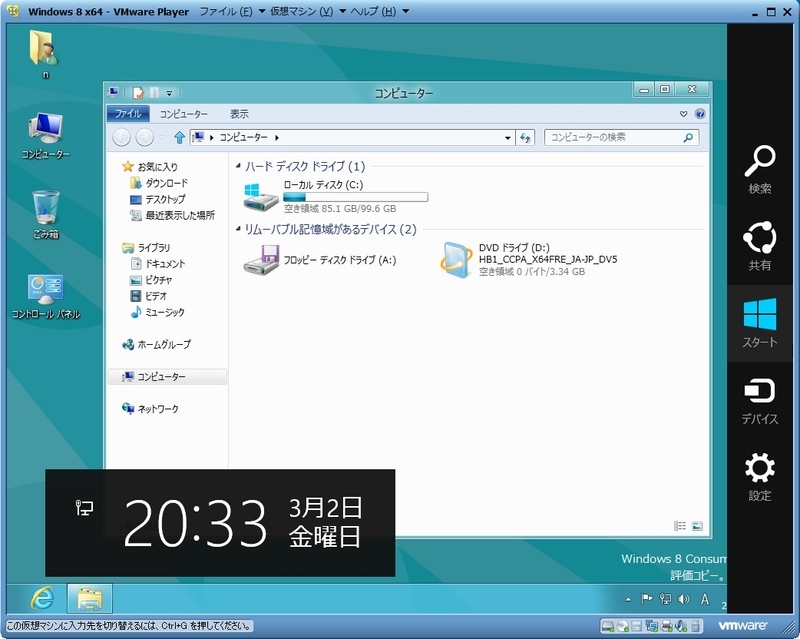Click the properties icon in quick access toolbar
Screen dimensions: 800x639
click(138, 92)
